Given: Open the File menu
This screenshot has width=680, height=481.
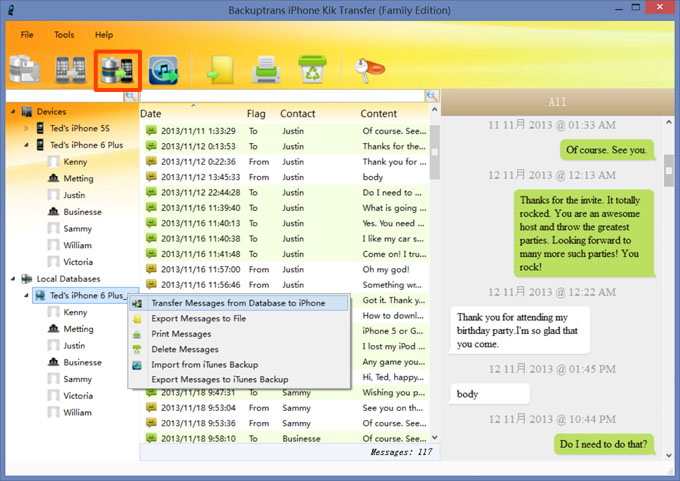Looking at the screenshot, I should click(27, 35).
